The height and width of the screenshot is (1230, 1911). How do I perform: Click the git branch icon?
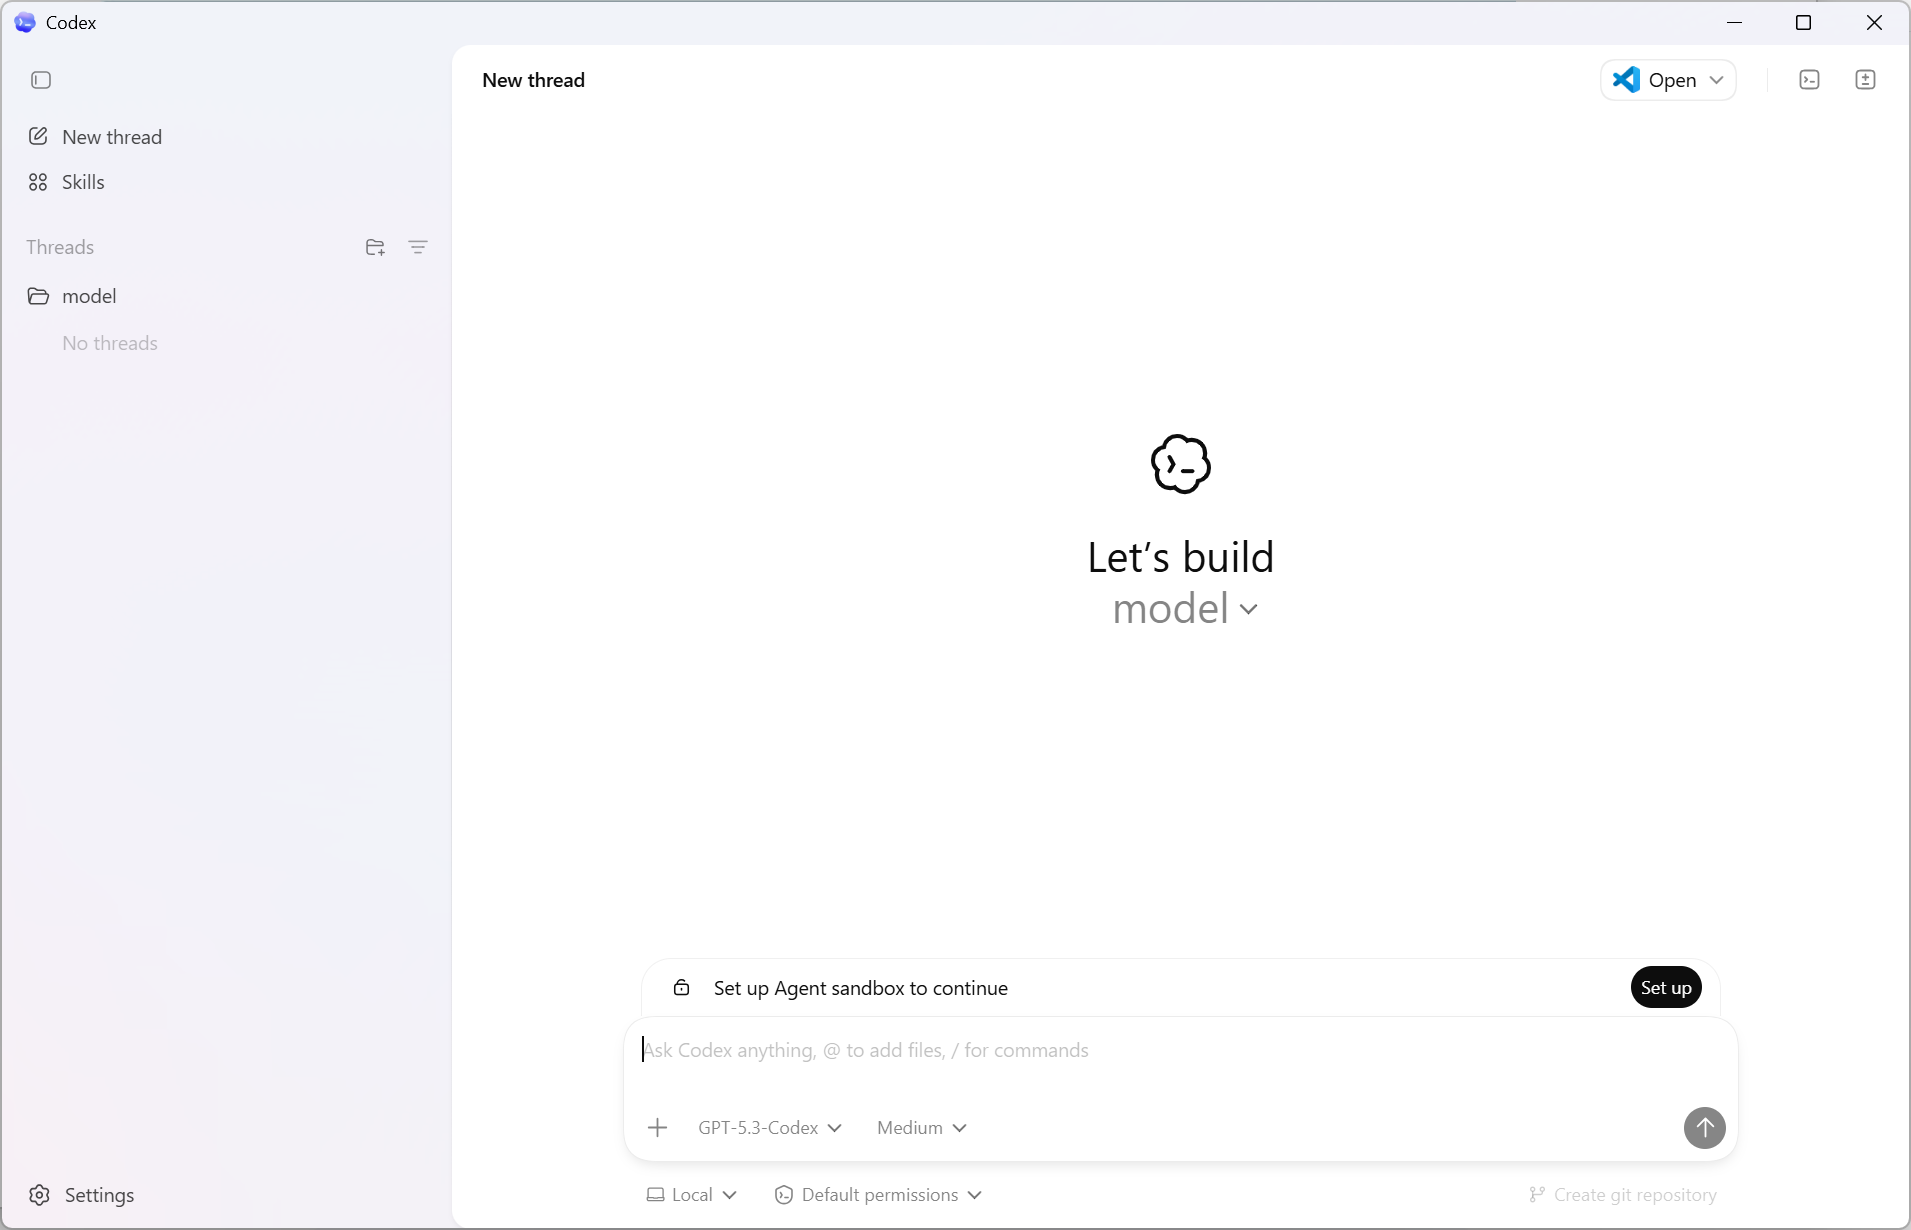click(1537, 1195)
